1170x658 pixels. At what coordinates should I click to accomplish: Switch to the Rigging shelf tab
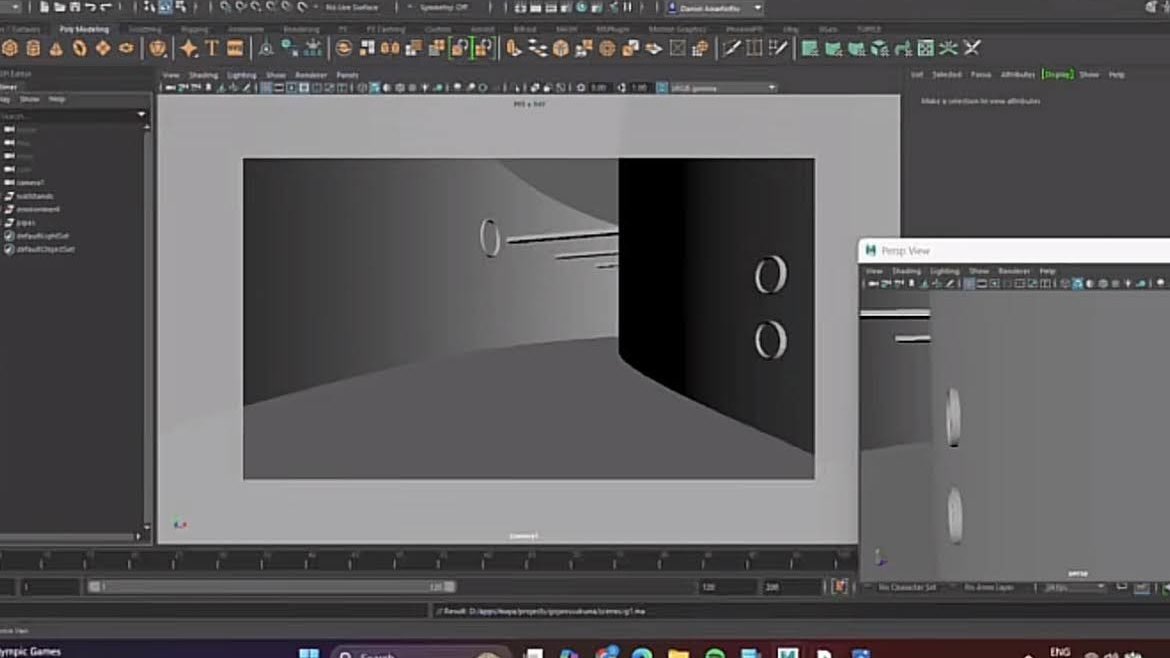195,29
